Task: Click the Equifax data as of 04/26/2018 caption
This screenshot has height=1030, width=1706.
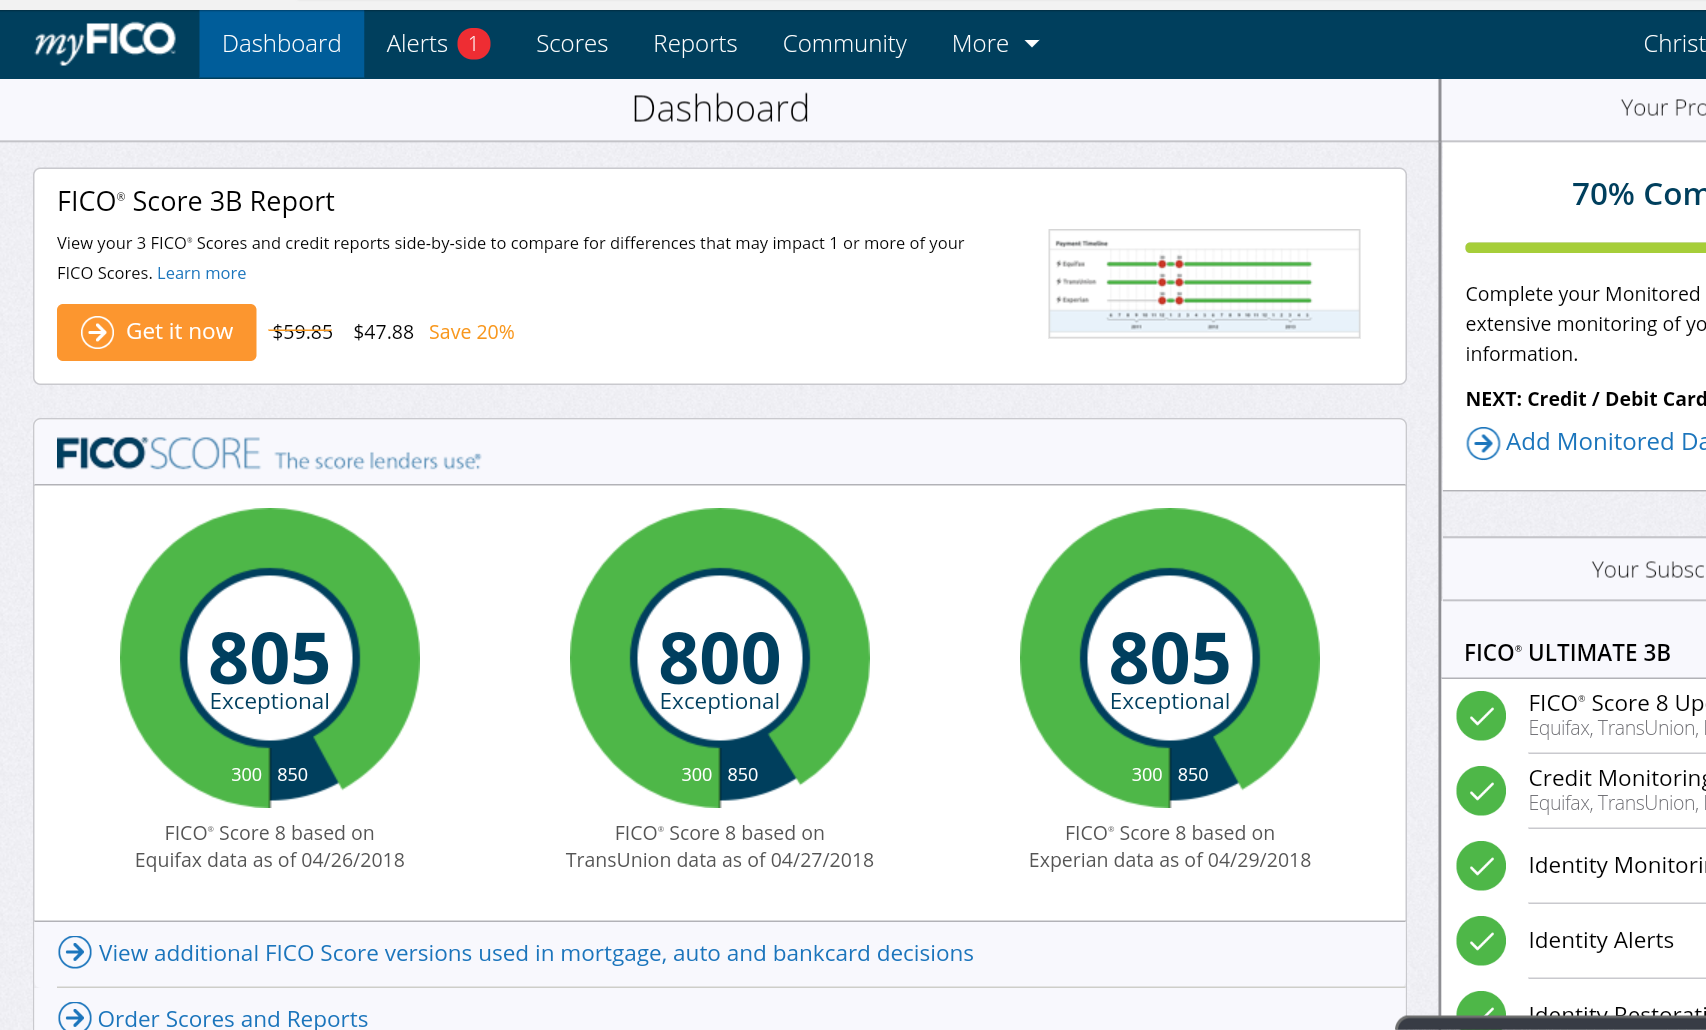Action: tap(270, 860)
